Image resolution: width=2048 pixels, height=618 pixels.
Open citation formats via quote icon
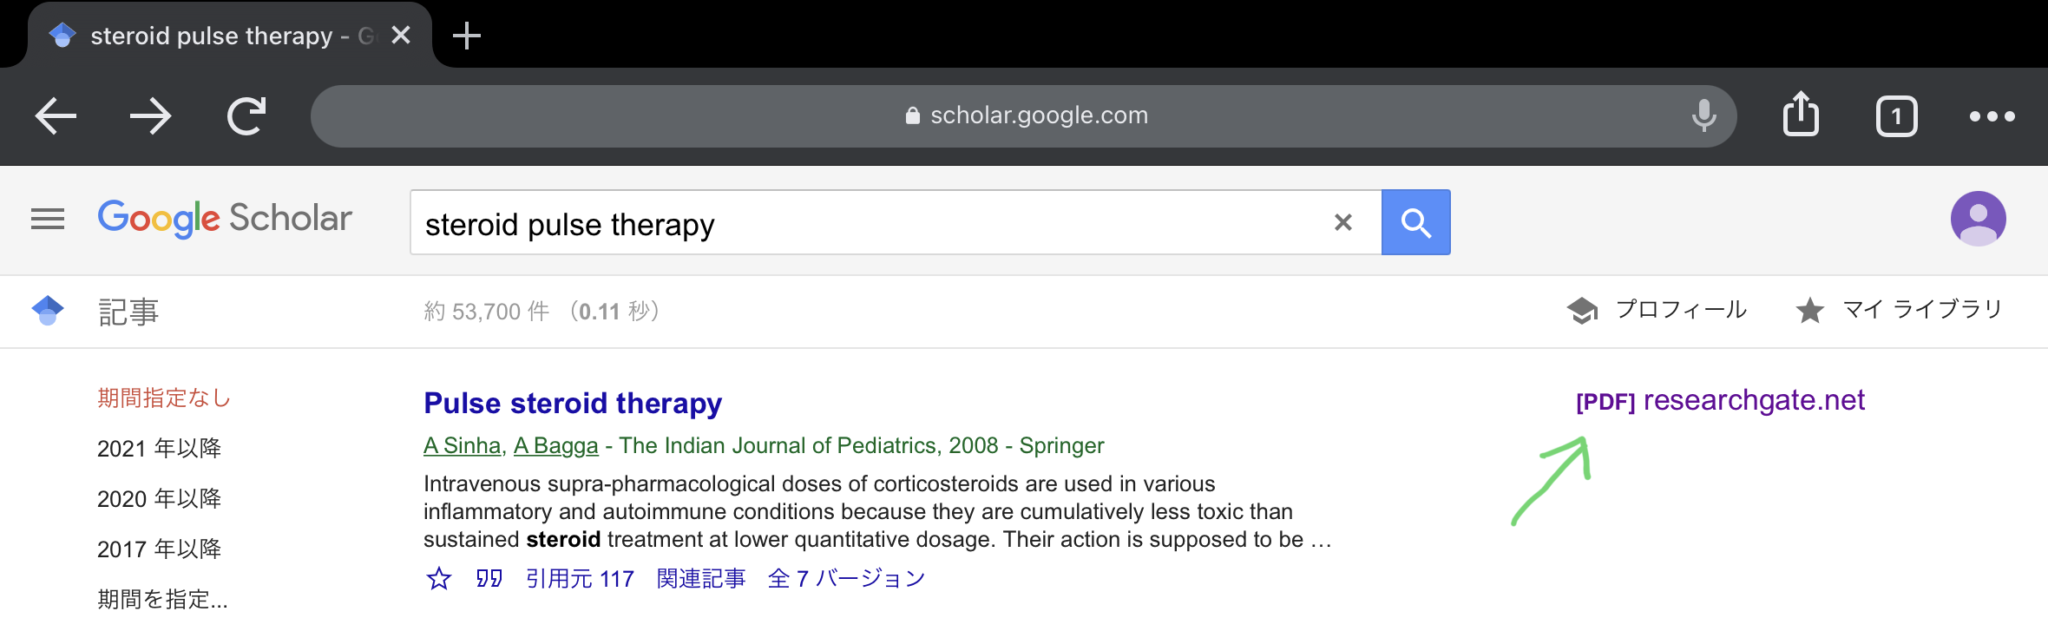tap(489, 579)
